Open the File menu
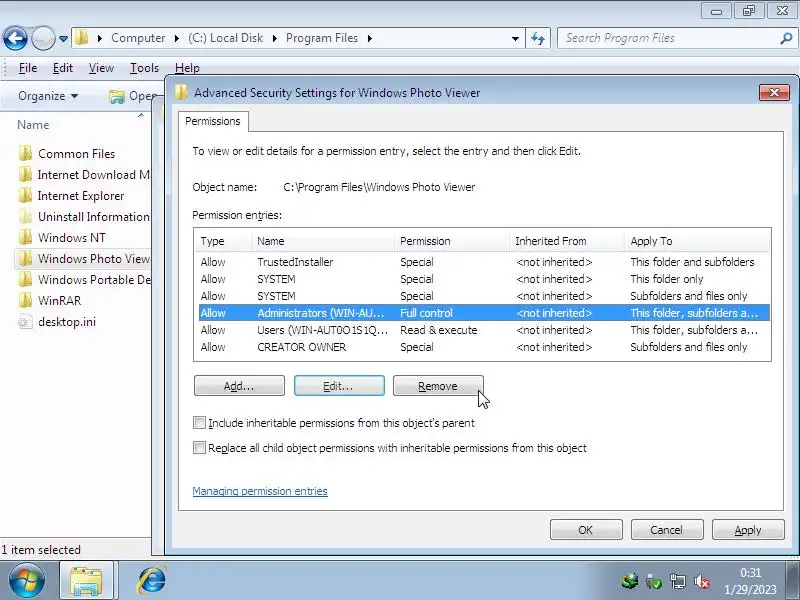Screen dimensions: 800x600 point(28,68)
